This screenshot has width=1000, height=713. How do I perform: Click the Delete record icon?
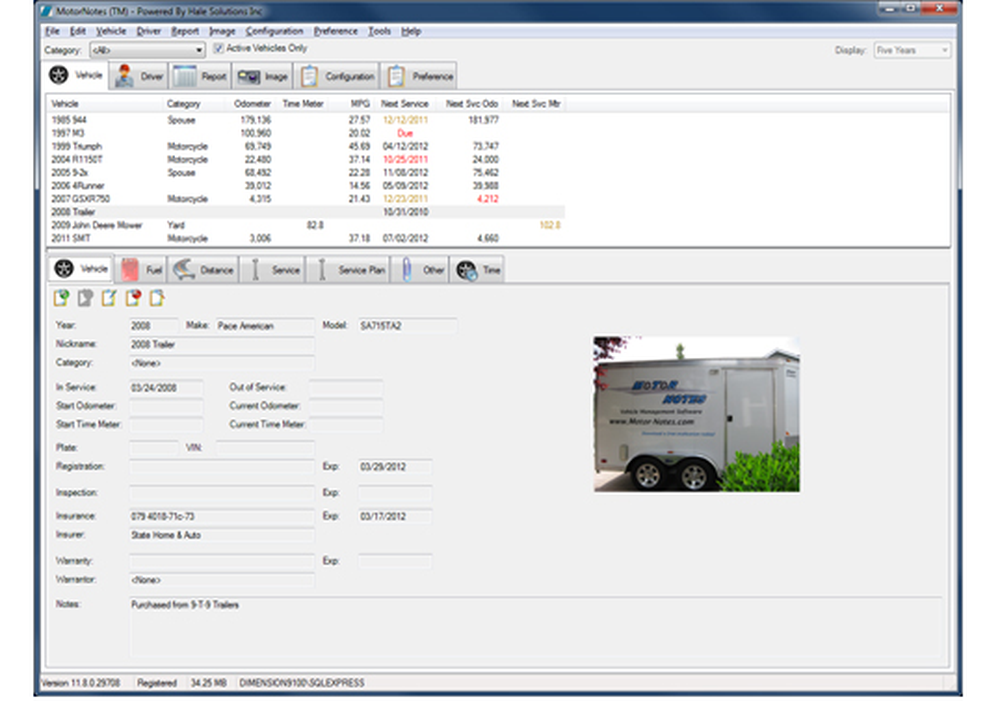pos(135,297)
